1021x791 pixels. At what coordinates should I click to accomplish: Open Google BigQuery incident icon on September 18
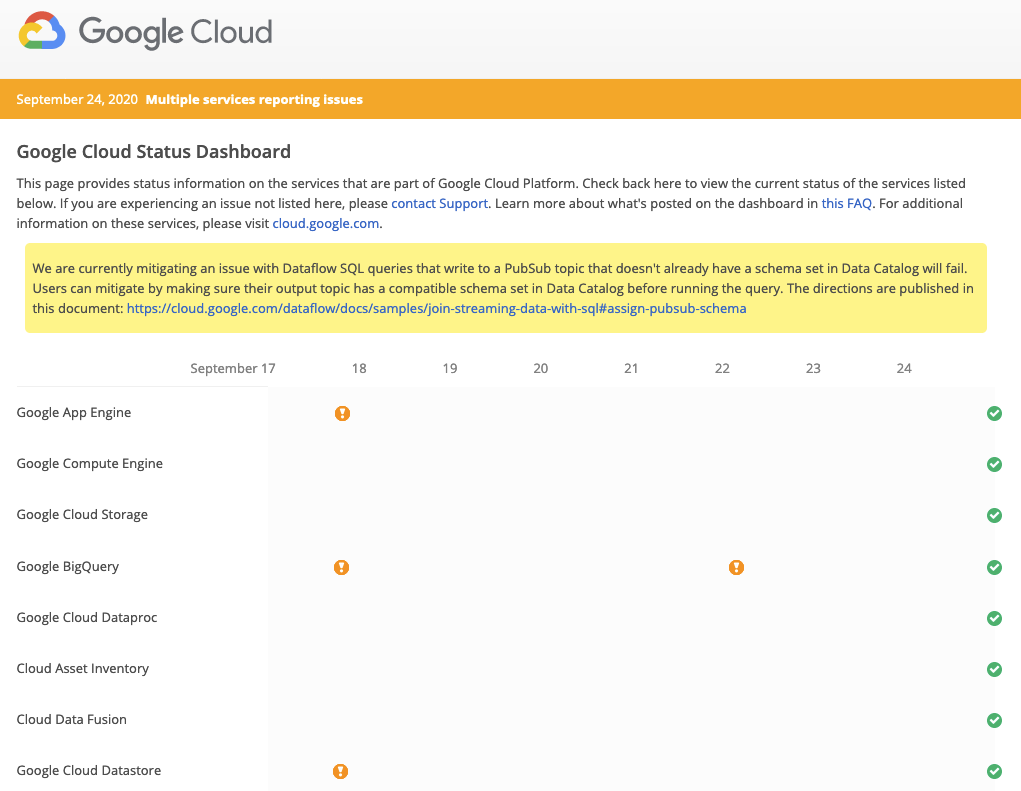point(341,568)
